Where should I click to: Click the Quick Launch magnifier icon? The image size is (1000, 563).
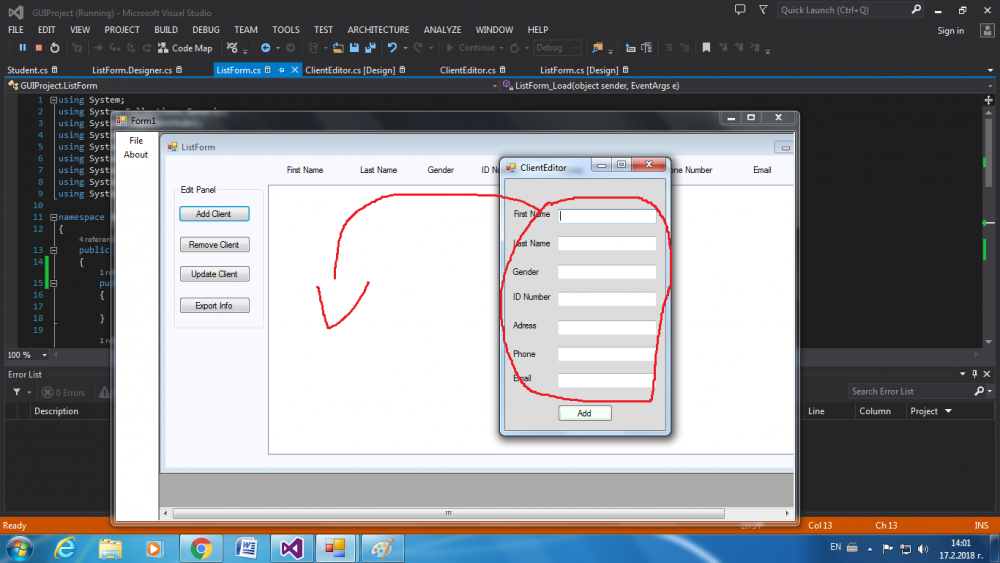pyautogui.click(x=916, y=10)
